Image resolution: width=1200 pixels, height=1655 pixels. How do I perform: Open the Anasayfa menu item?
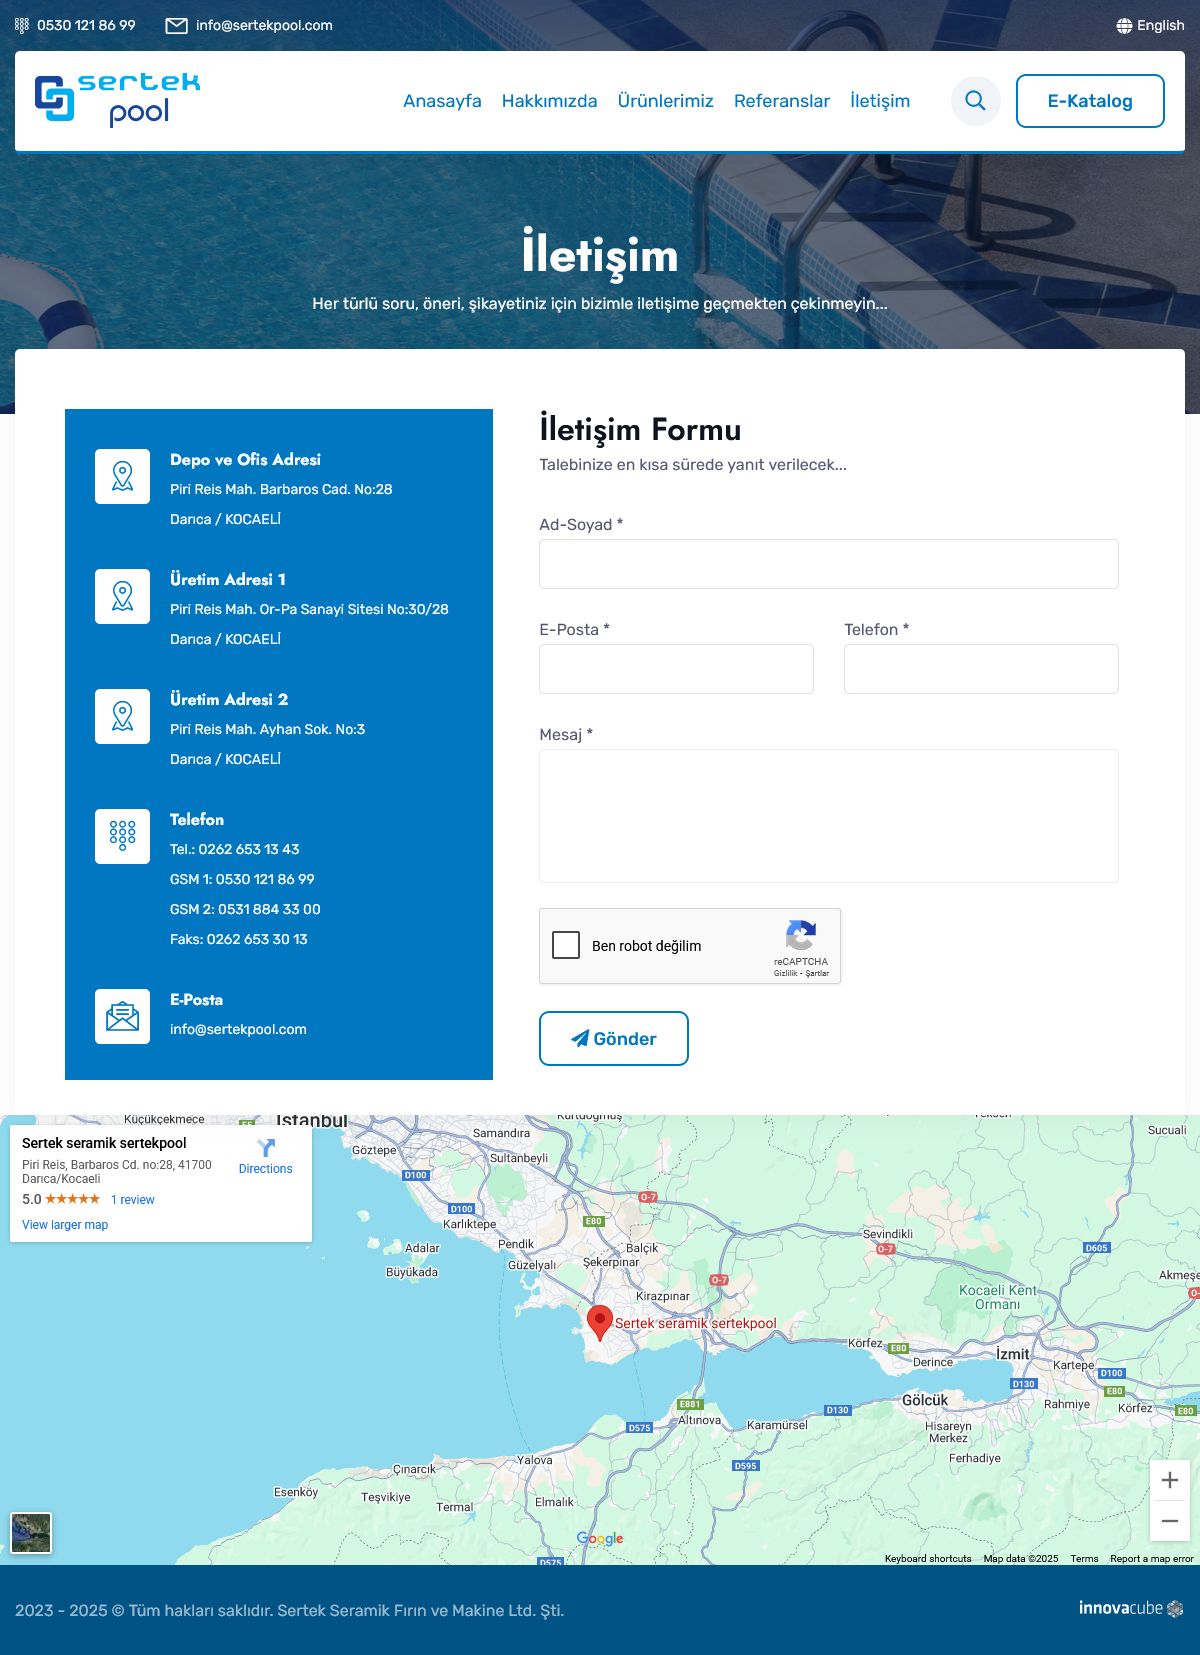(x=442, y=101)
